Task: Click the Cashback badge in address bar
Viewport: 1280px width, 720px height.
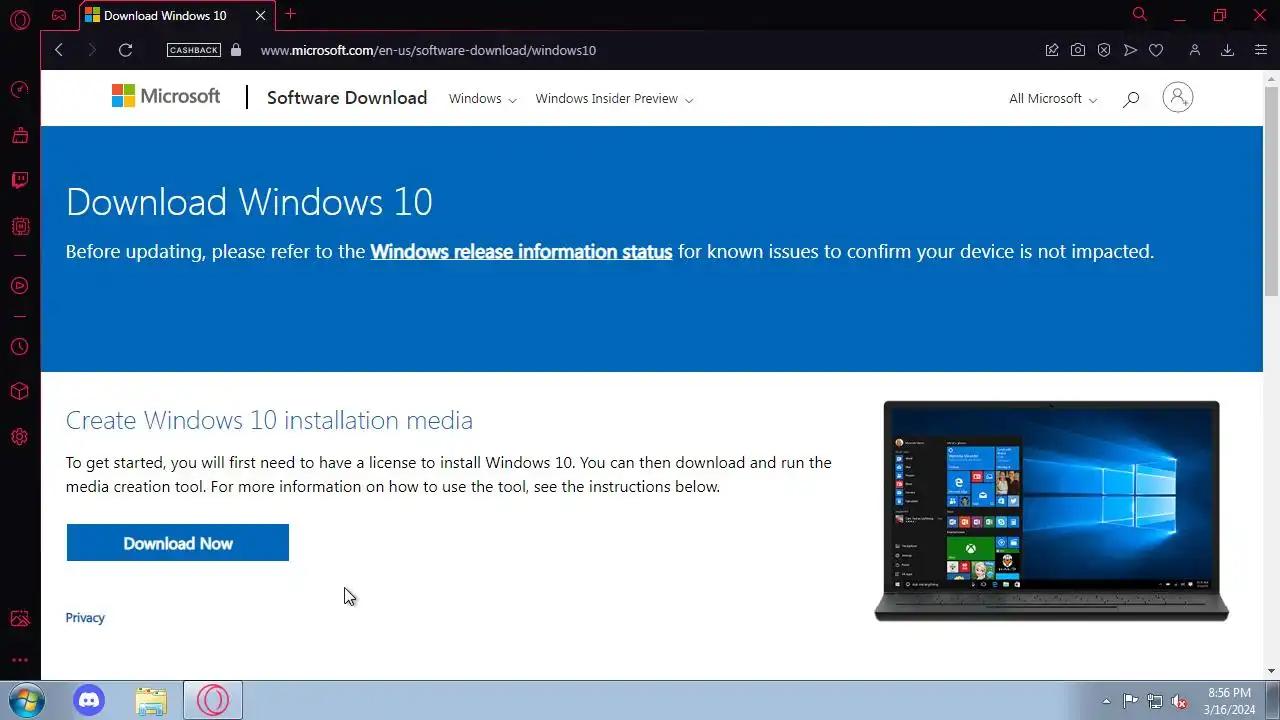Action: pyautogui.click(x=194, y=50)
